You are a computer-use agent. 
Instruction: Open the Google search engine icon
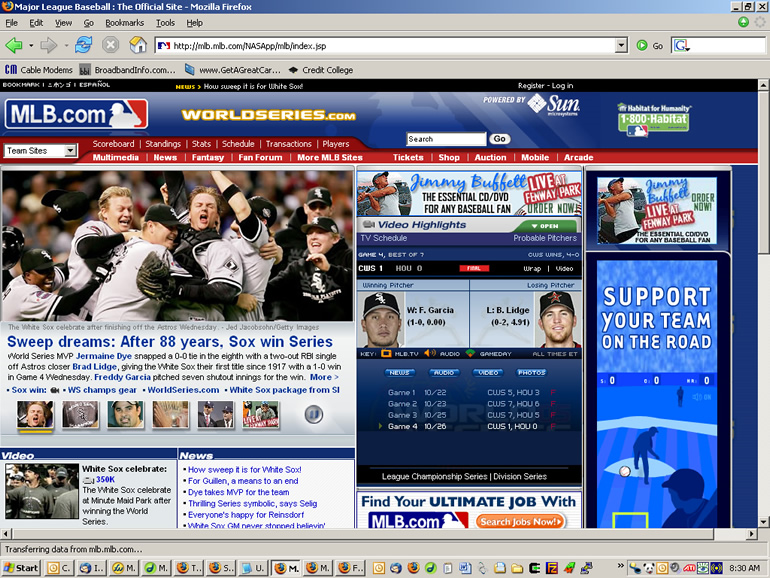(682, 46)
